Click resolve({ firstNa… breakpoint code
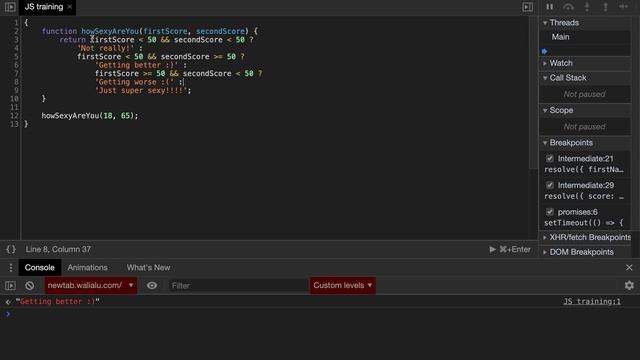 (584, 169)
